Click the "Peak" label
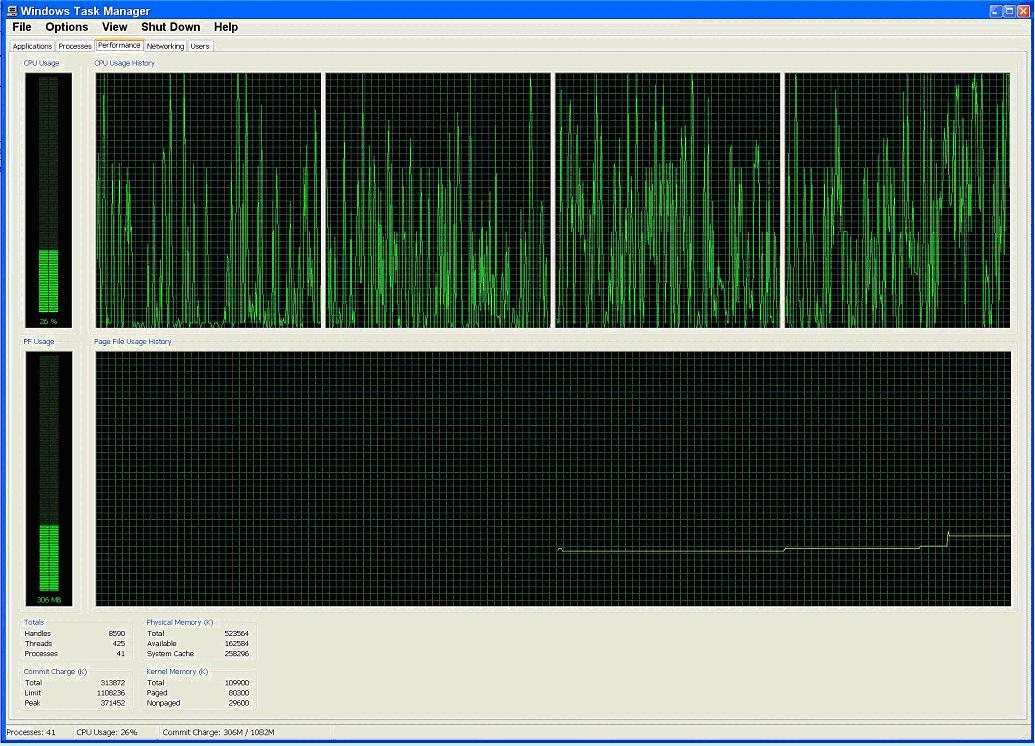Screen dimensions: 1035x746 tap(32, 703)
